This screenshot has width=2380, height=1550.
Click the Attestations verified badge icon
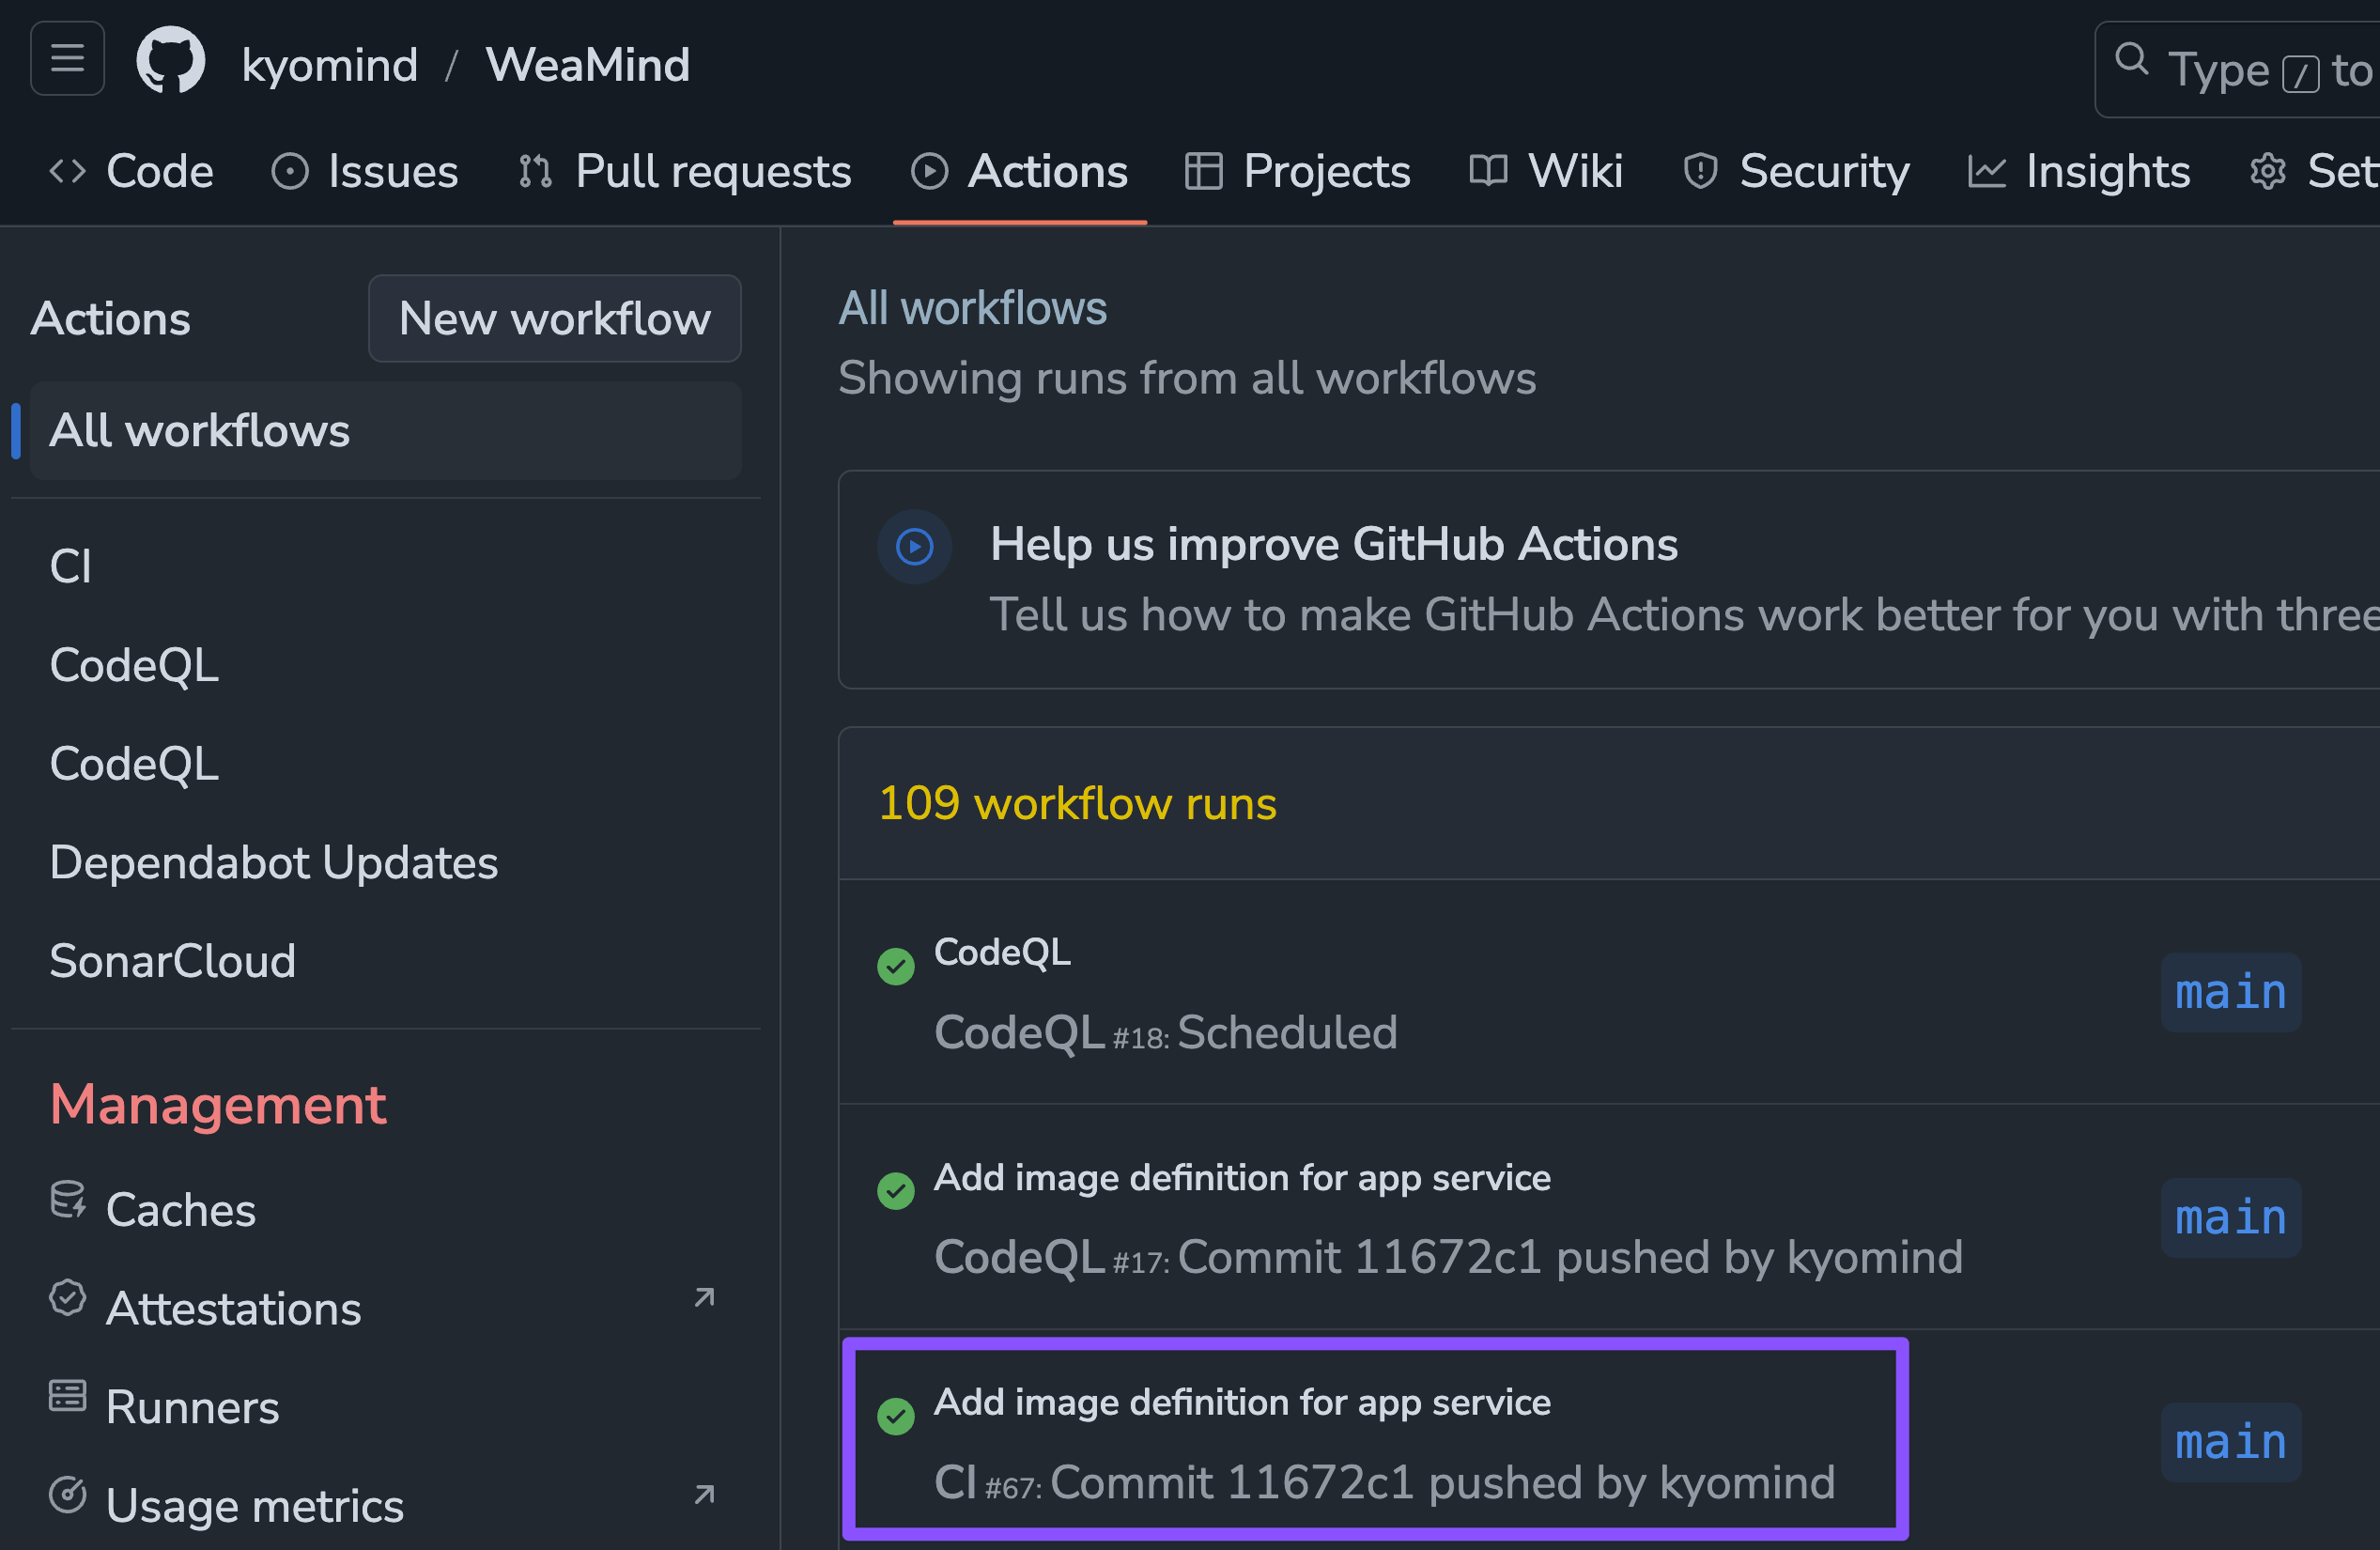[67, 1298]
